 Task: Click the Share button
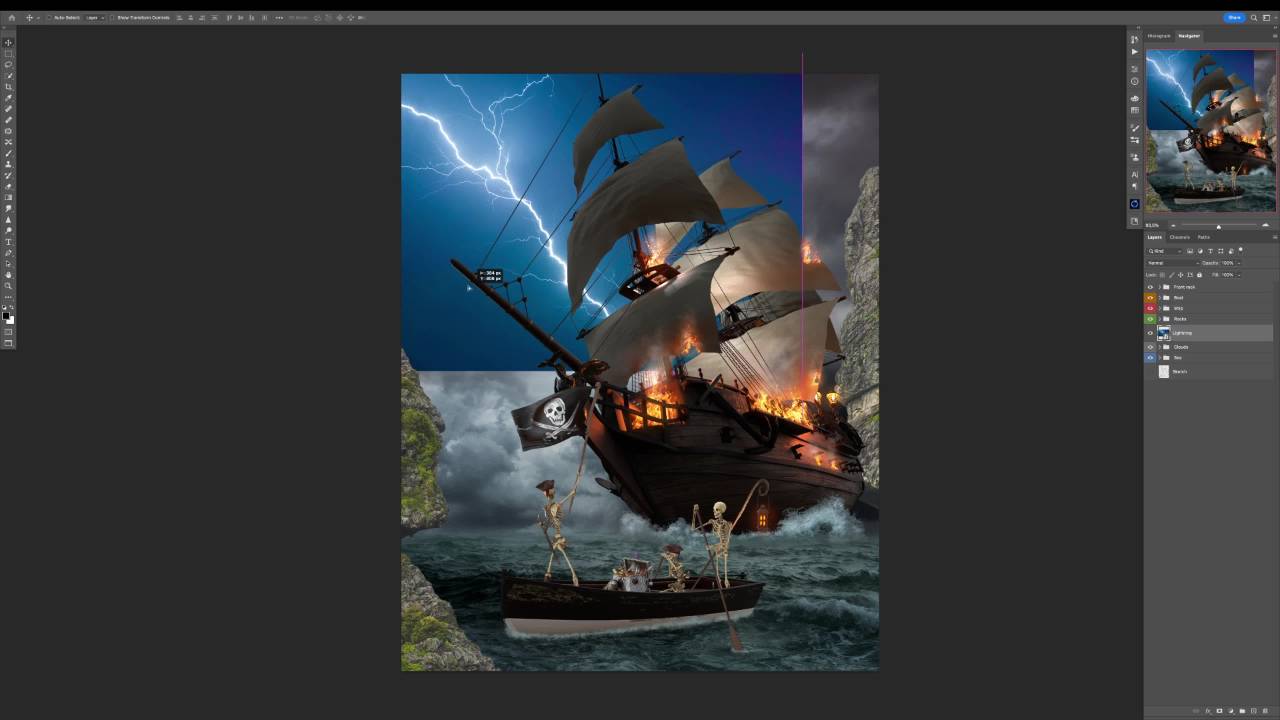[1234, 18]
